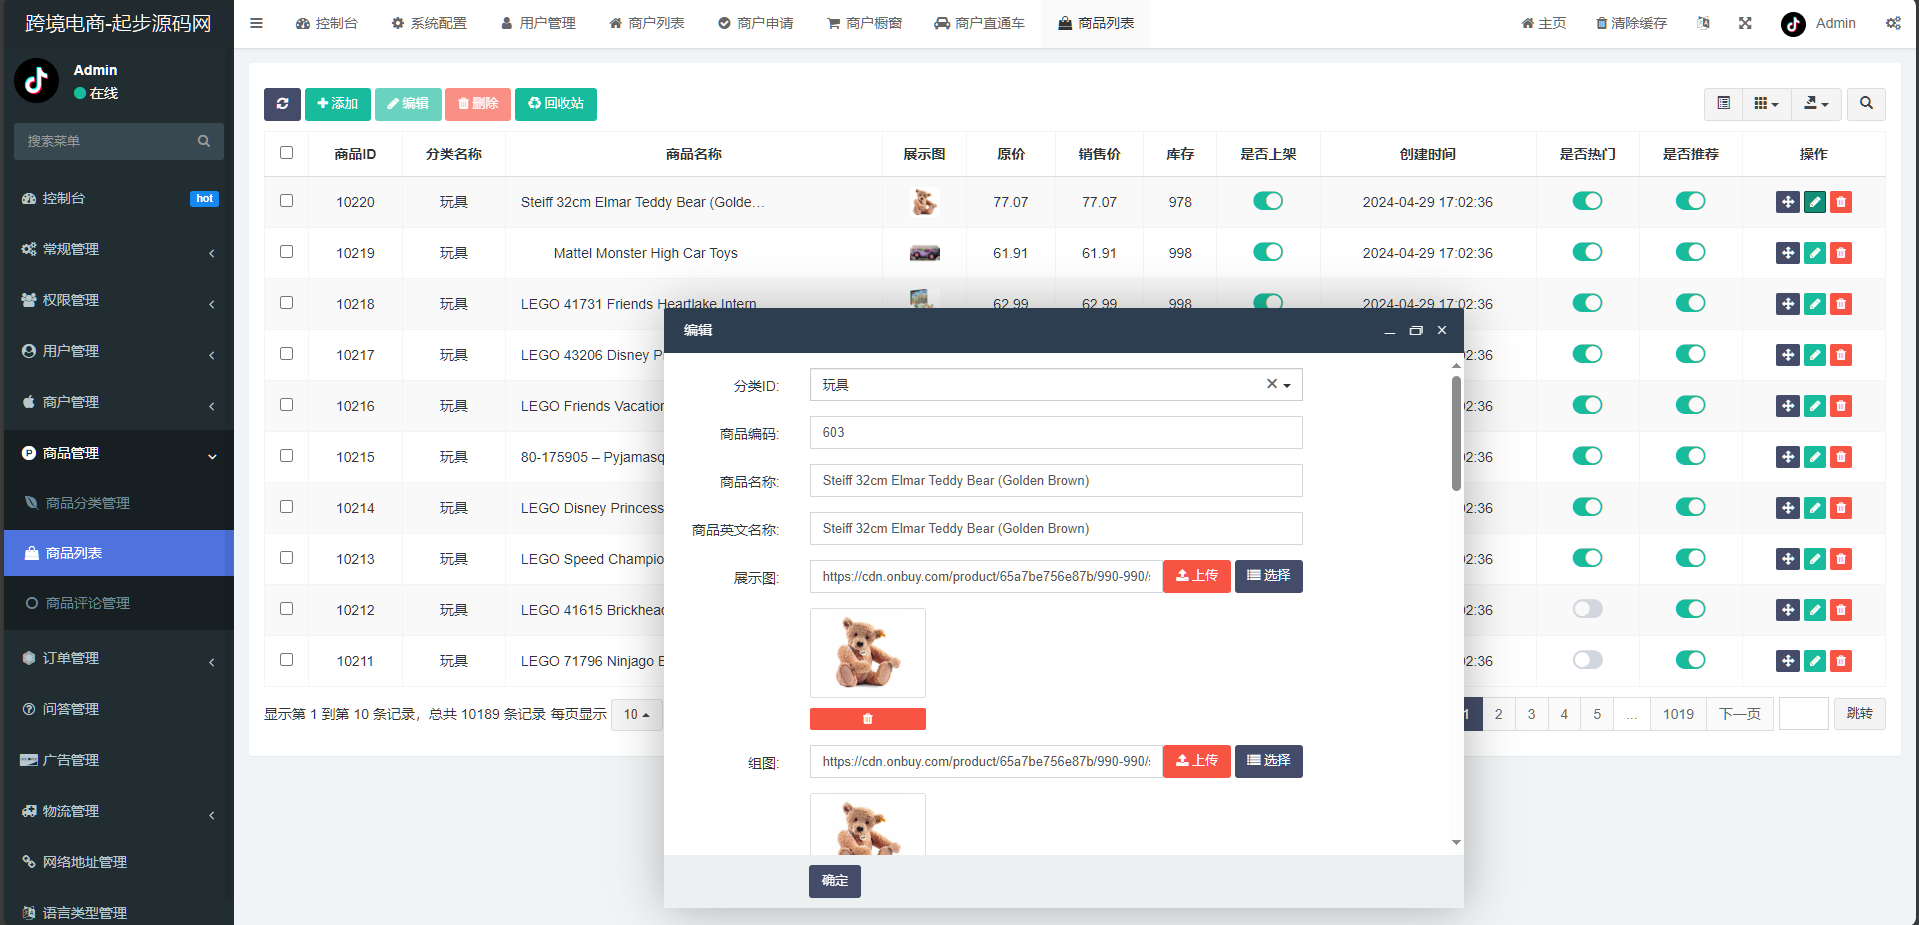Click the 商品名称 input field
The width and height of the screenshot is (1919, 925).
[1056, 481]
